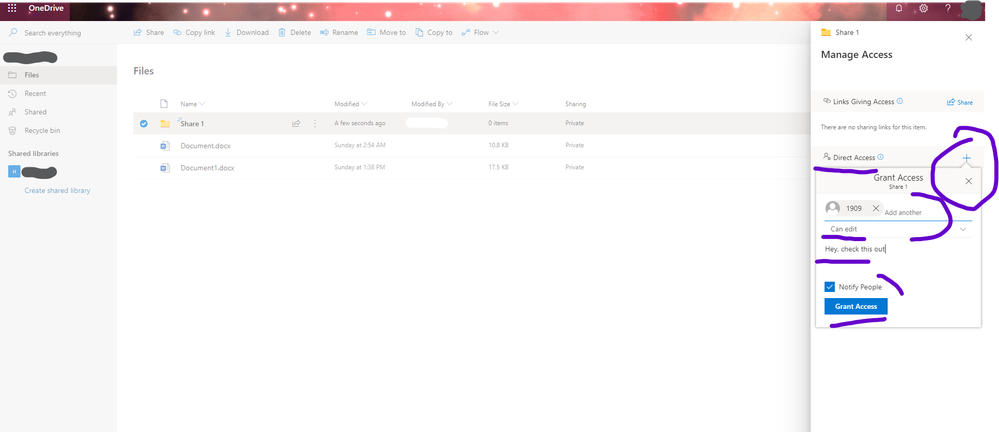Viewport: 999px width, 432px height.
Task: Click the Grant Access button
Action: pos(856,306)
